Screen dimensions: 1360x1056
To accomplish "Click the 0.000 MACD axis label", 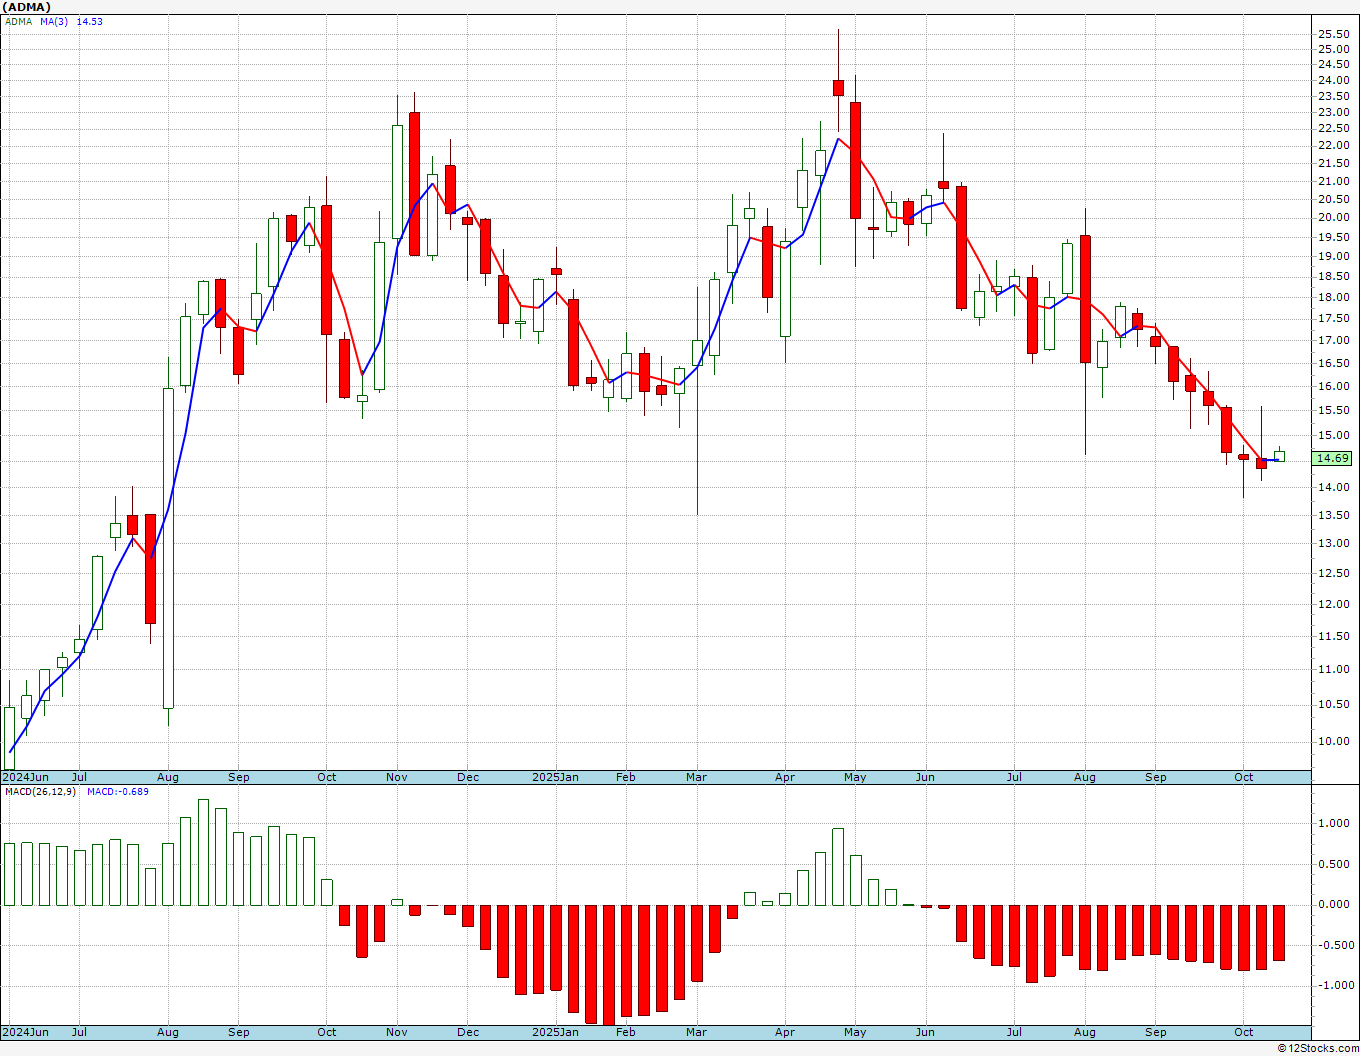I will 1333,904.
